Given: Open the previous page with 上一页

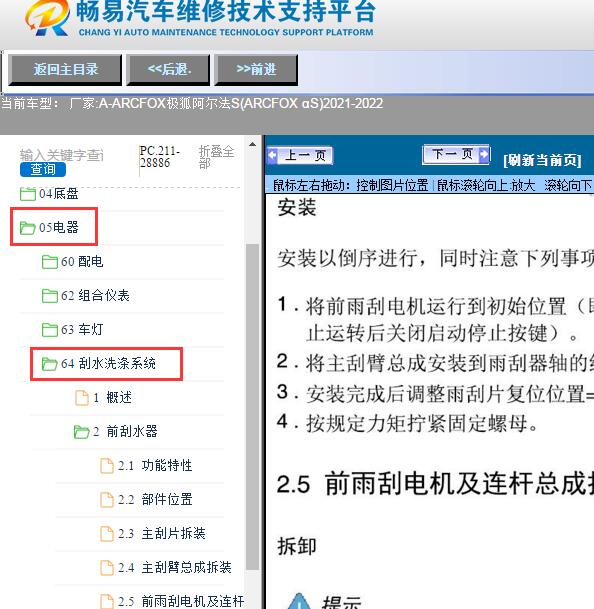Looking at the screenshot, I should tap(300, 156).
